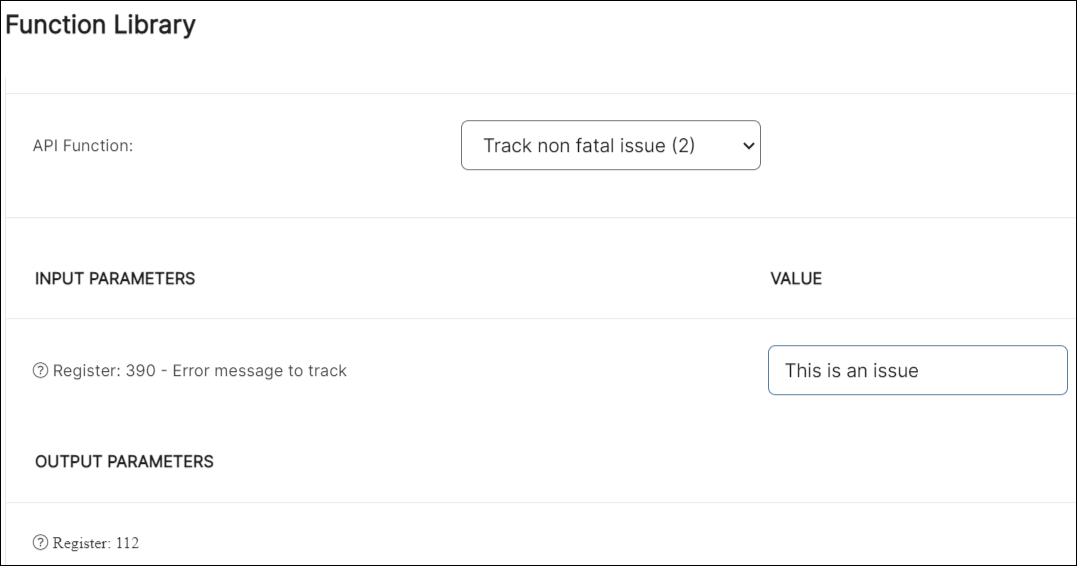Screen dimensions: 1077x566
Task: Click the 'Register: 390' label text
Action: 102,371
